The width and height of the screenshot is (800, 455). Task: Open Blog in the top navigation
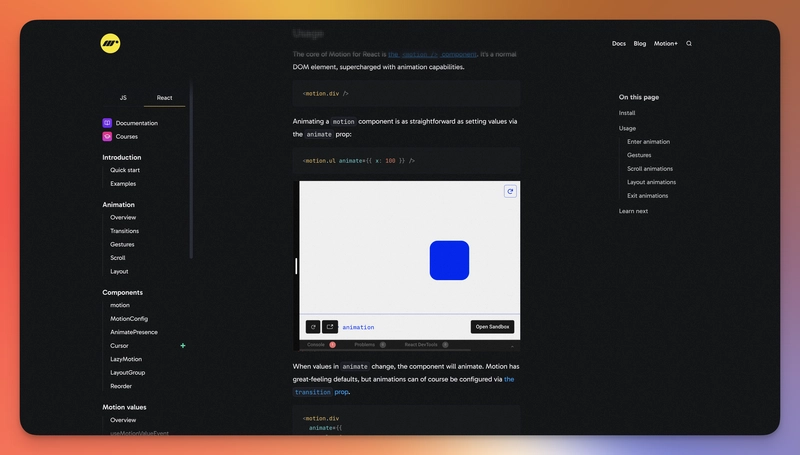640,43
